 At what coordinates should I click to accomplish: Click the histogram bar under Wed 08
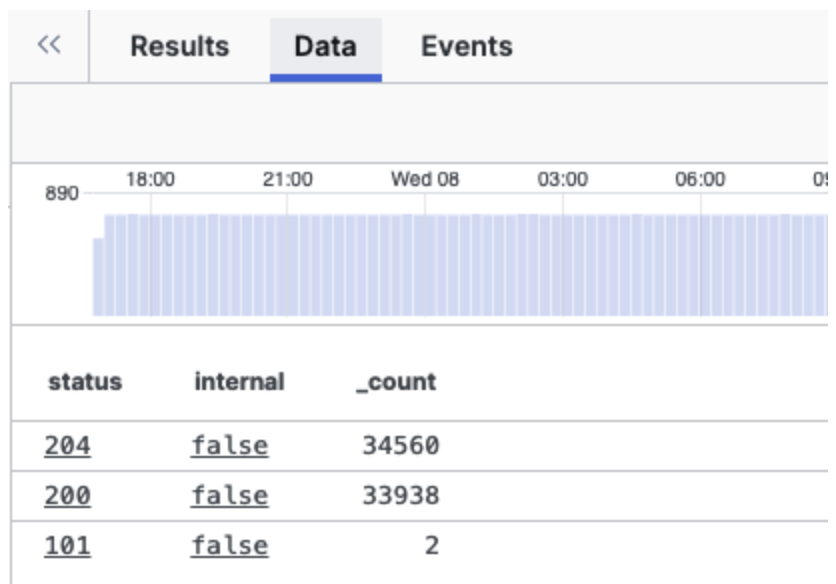tap(425, 265)
